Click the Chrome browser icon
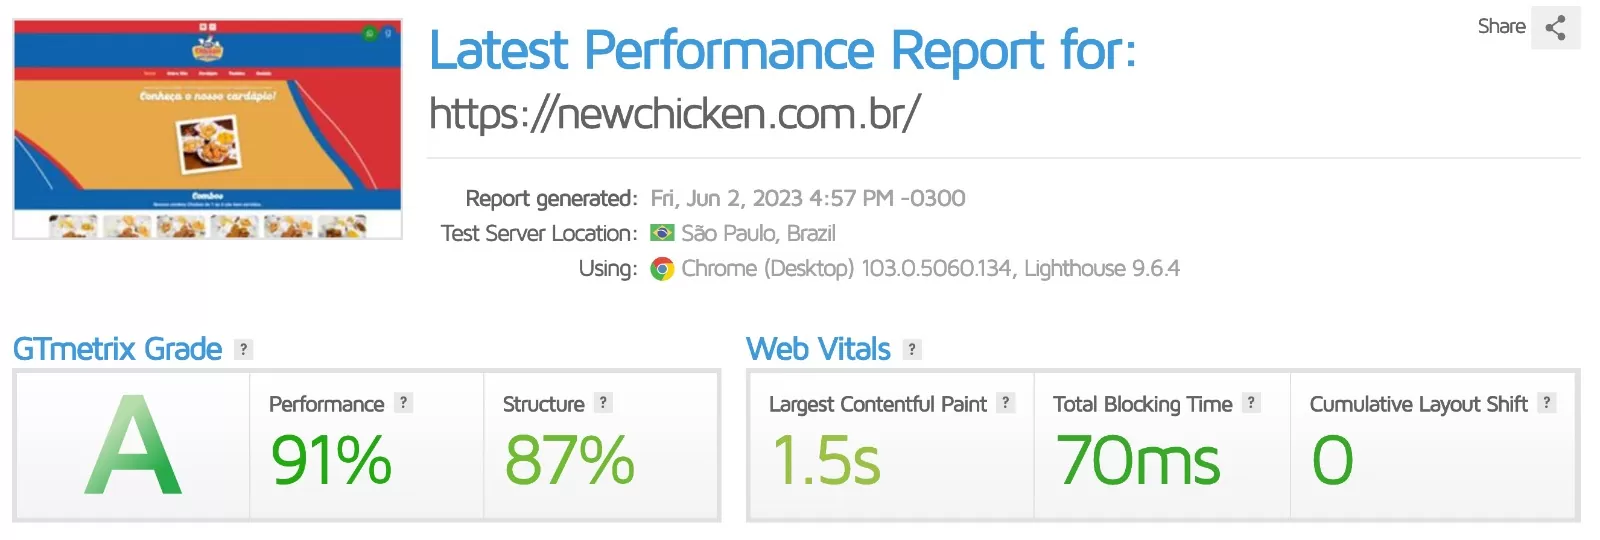The width and height of the screenshot is (1600, 540). tap(662, 269)
